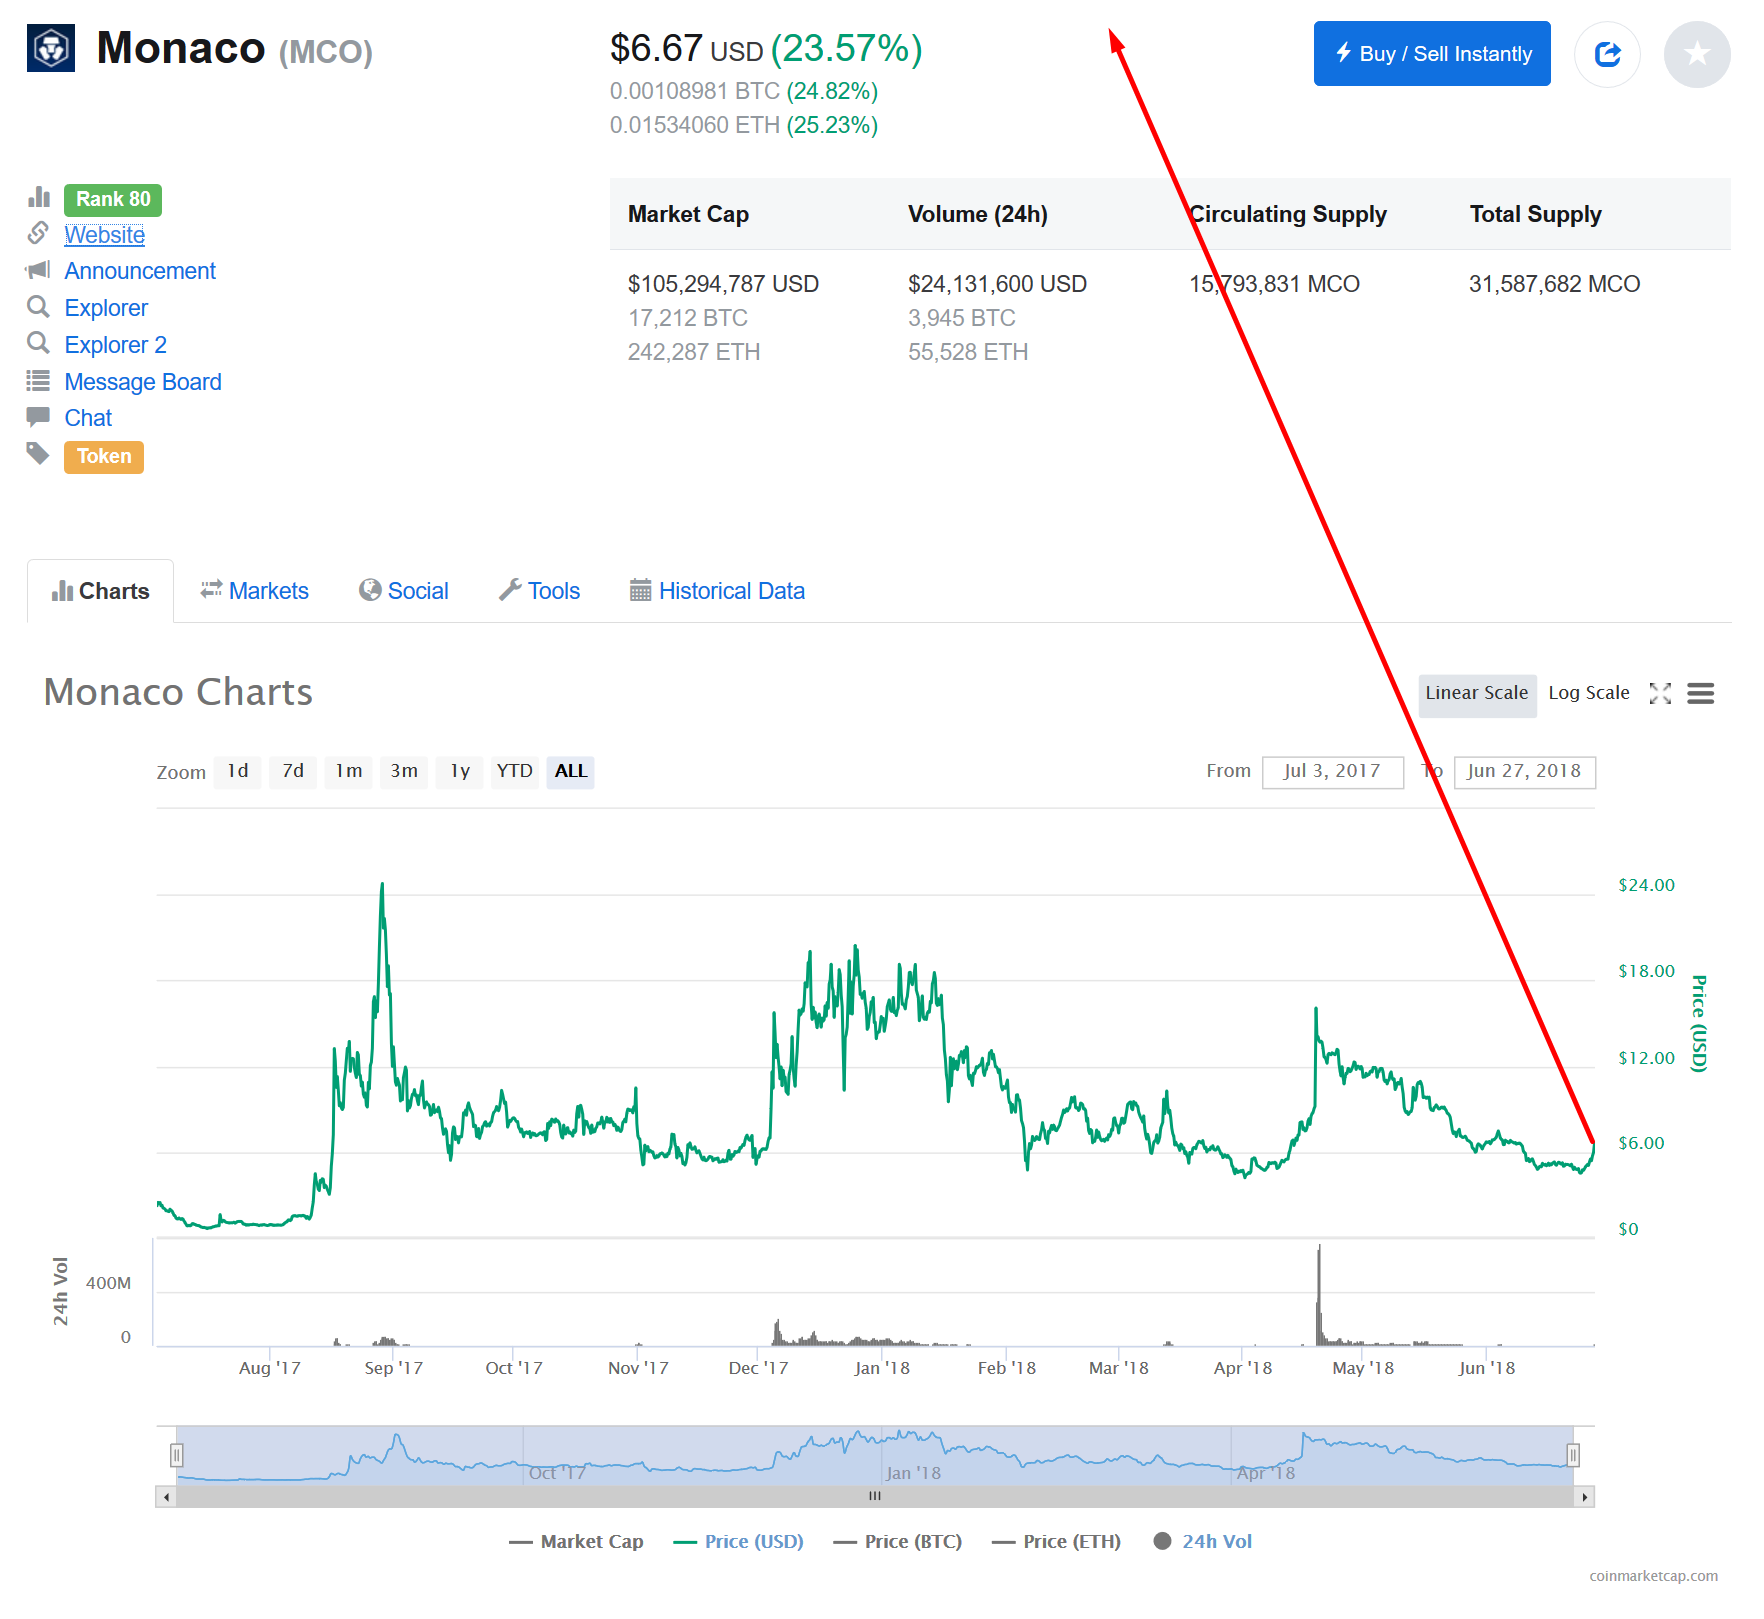Grab the left navigator range handle
Viewport: 1764px width, 1619px height.
[176, 1455]
